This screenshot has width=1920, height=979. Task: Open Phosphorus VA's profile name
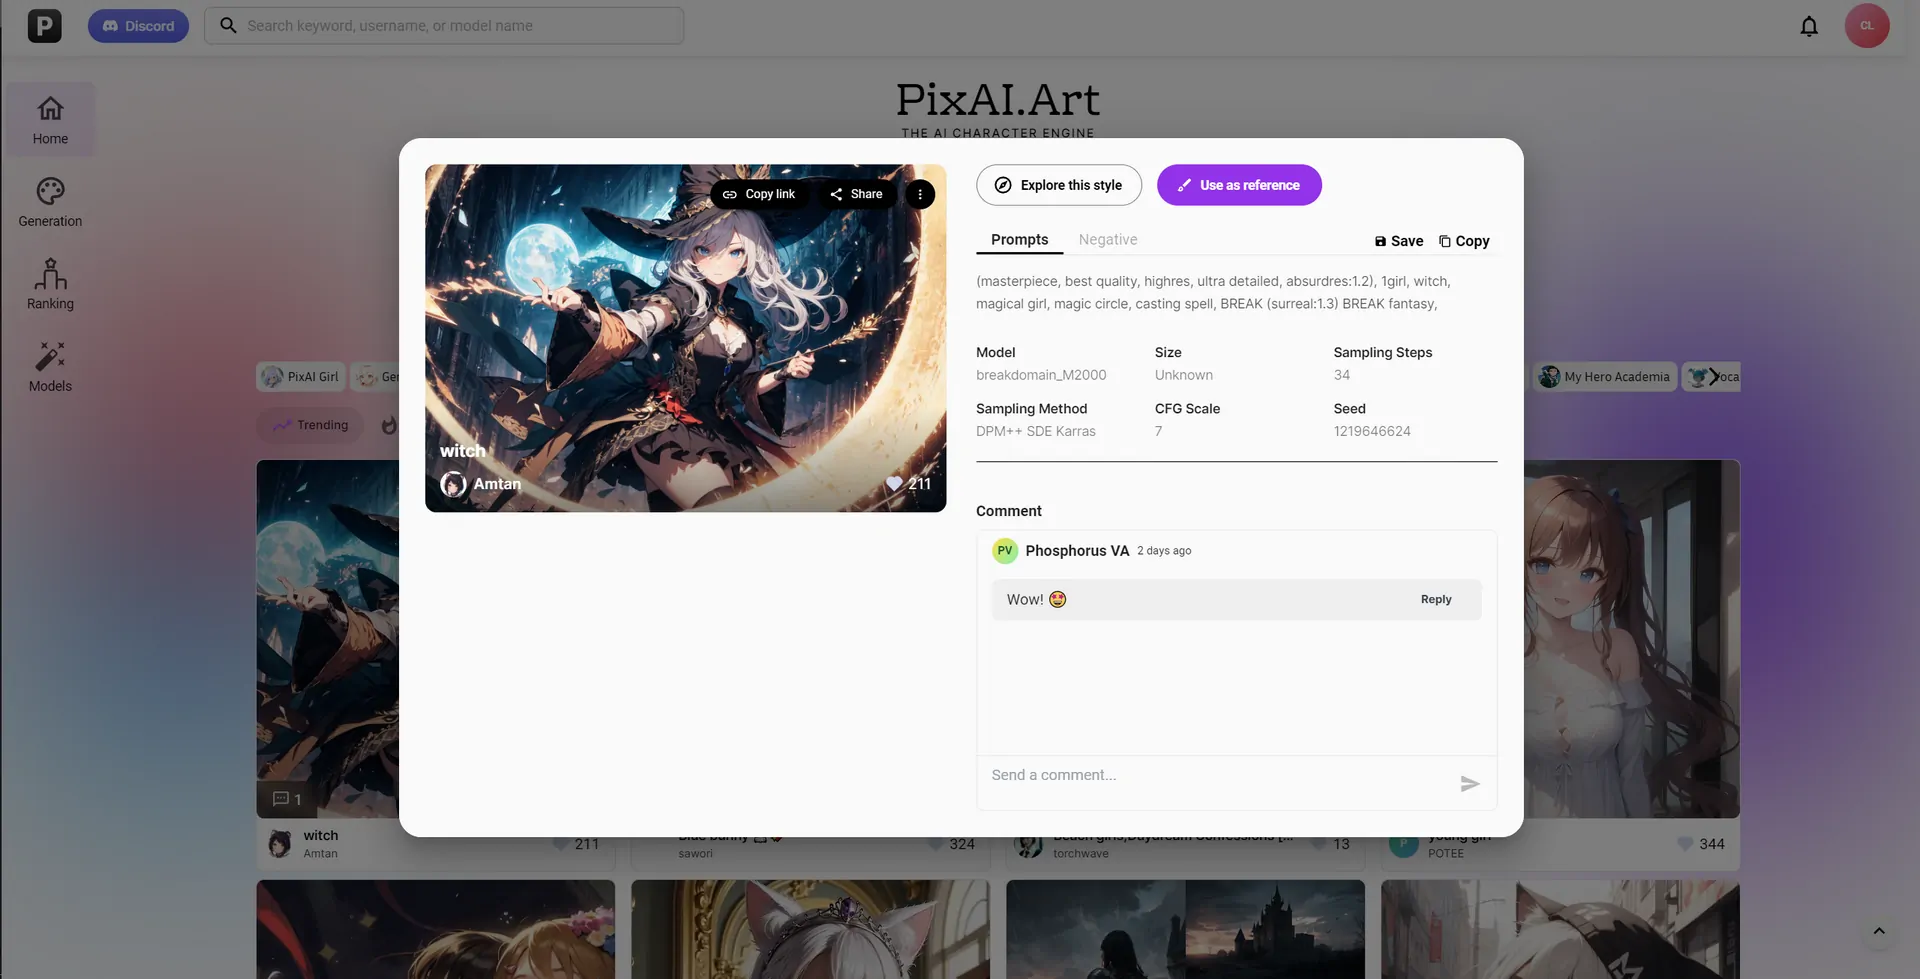(1077, 551)
